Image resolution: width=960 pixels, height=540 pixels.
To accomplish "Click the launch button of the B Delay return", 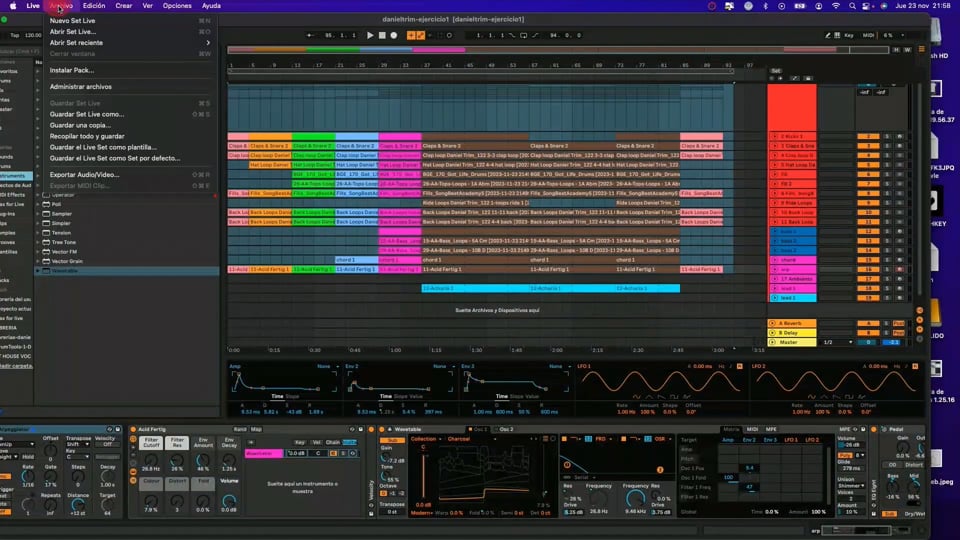I will (773, 333).
